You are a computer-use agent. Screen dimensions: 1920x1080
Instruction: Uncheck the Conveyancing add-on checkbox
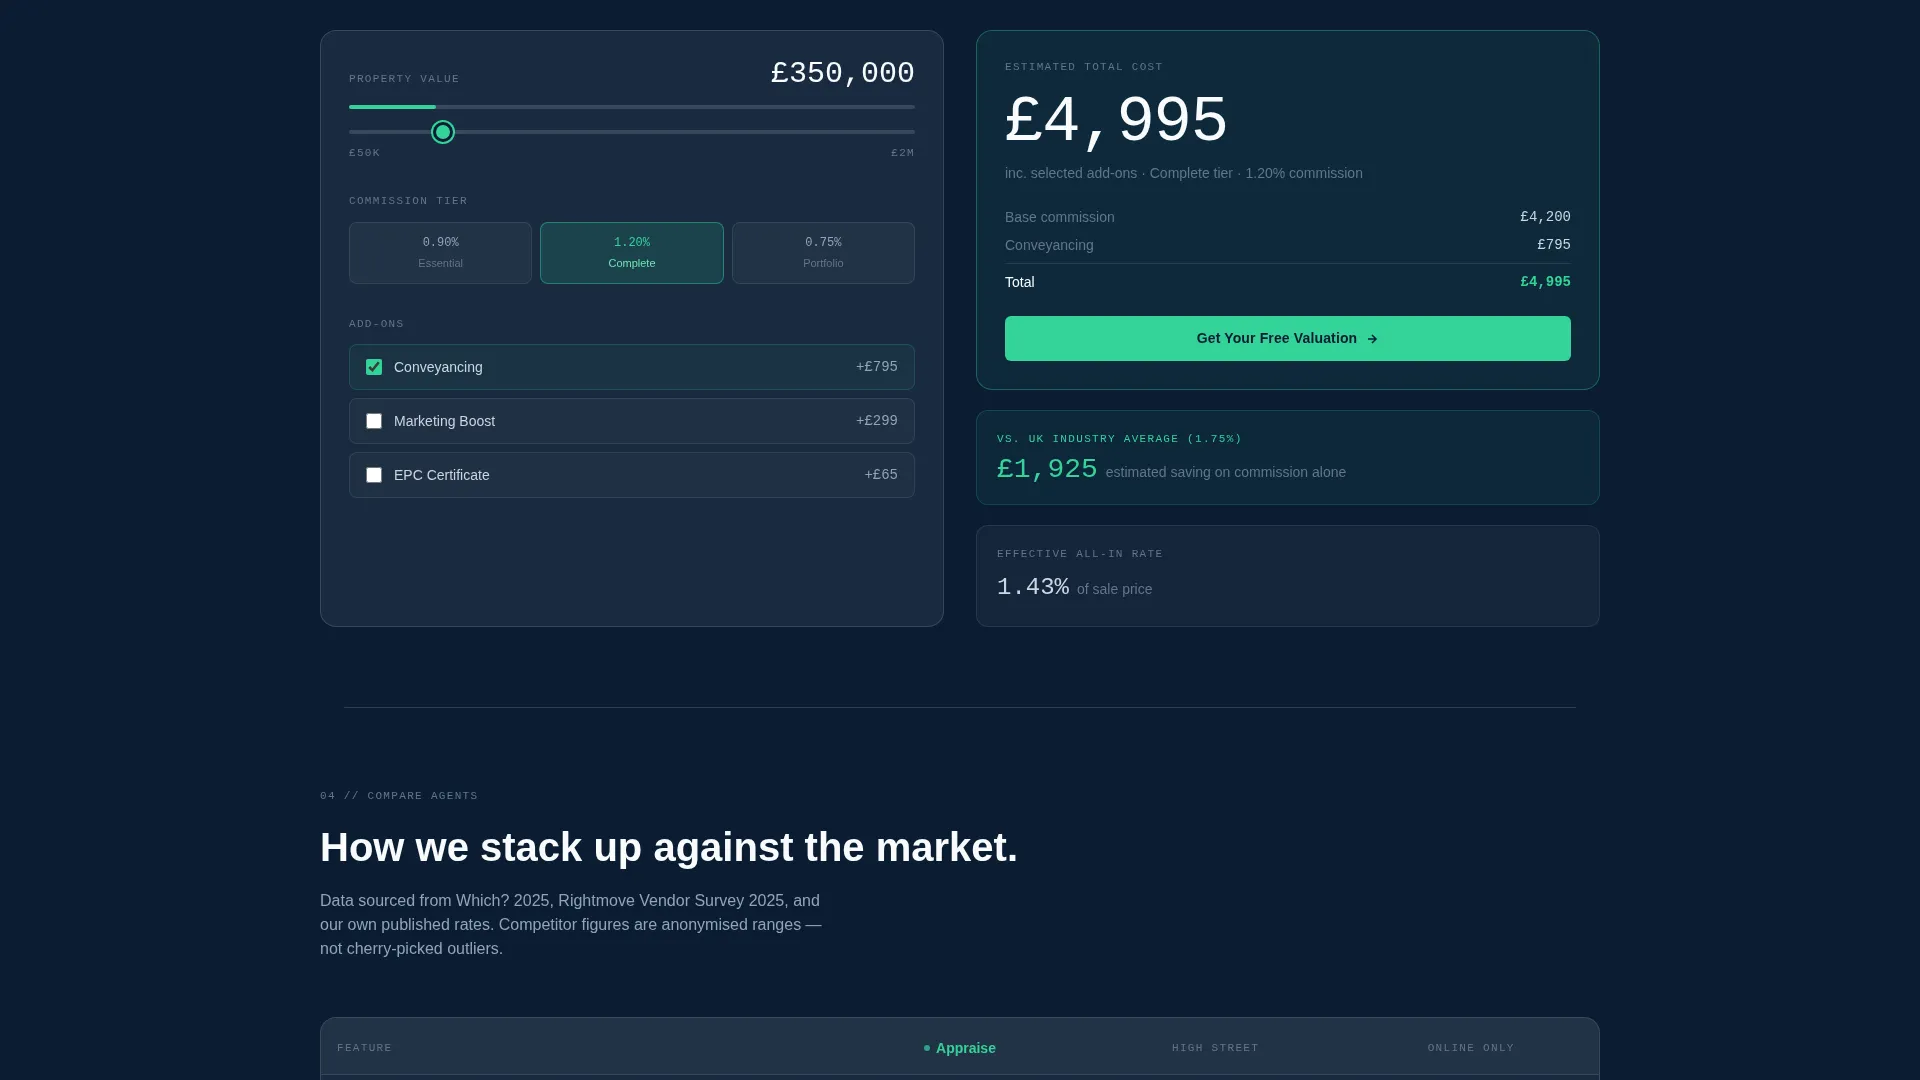[374, 367]
